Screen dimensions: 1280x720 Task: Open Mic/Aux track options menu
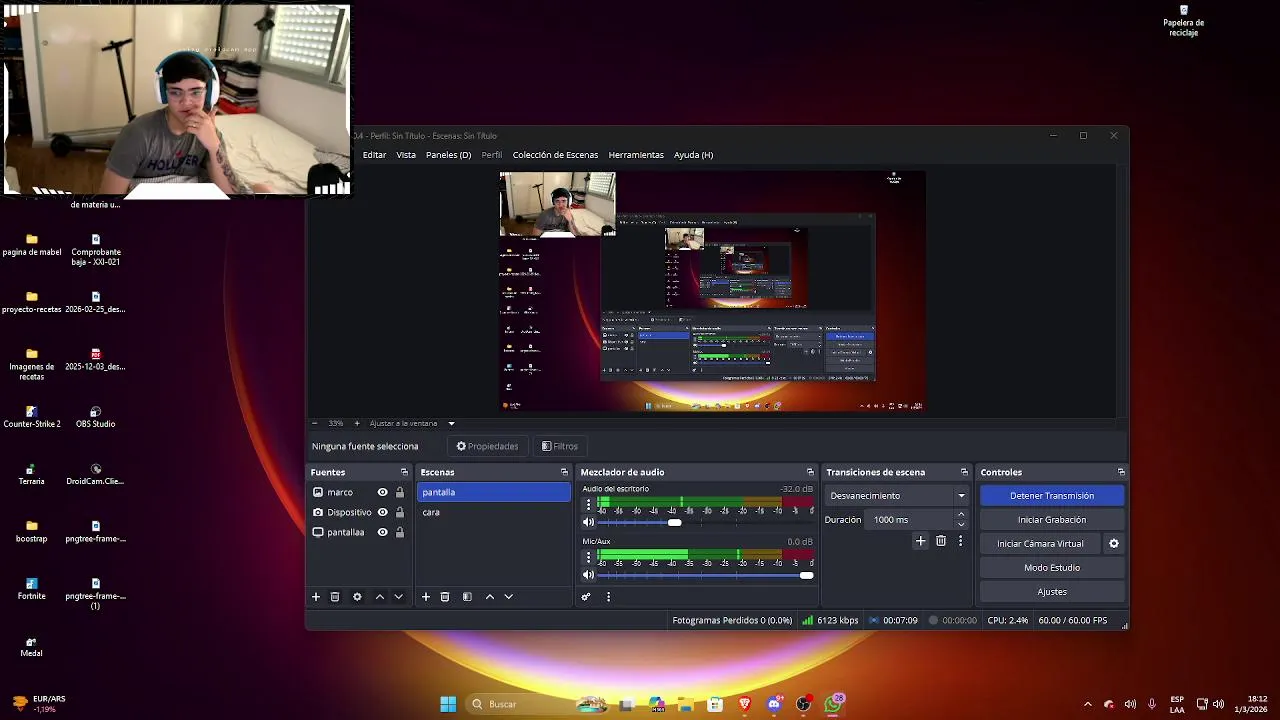click(589, 557)
